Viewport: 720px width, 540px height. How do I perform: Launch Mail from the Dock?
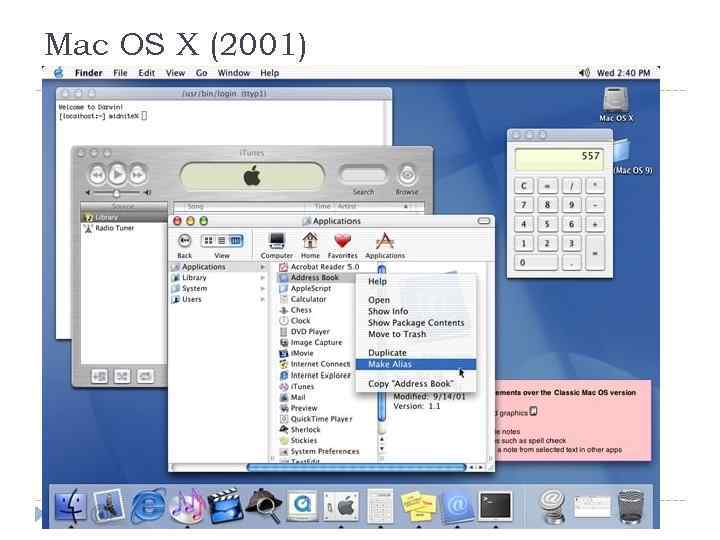[108, 506]
